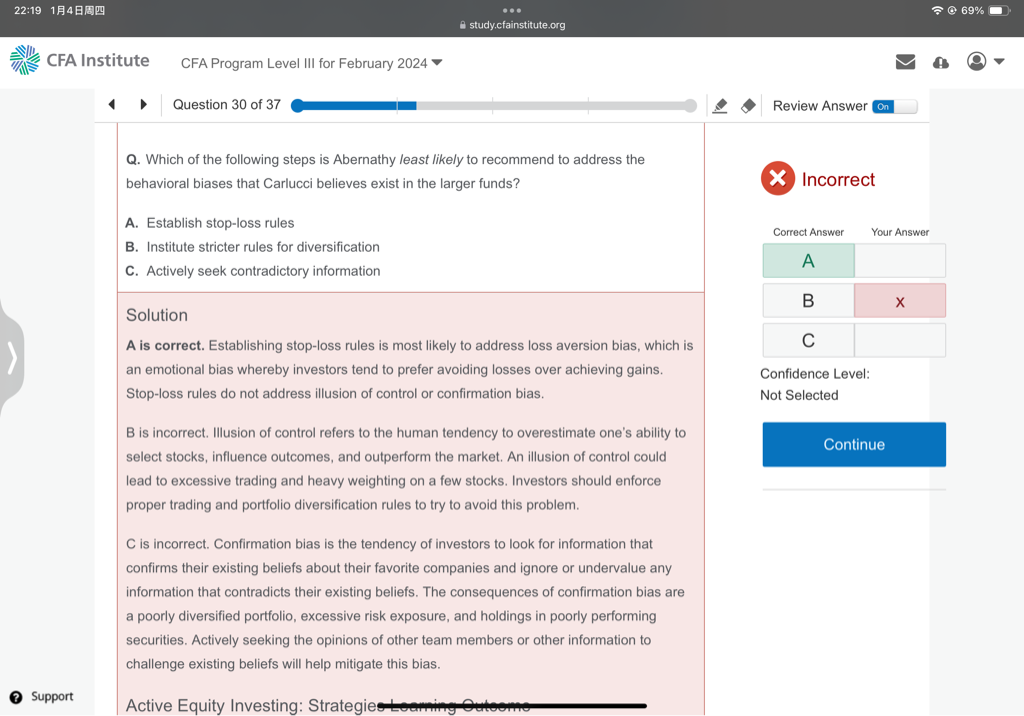Expand the account menu caret
Screen dimensions: 1024x716
tap(999, 62)
